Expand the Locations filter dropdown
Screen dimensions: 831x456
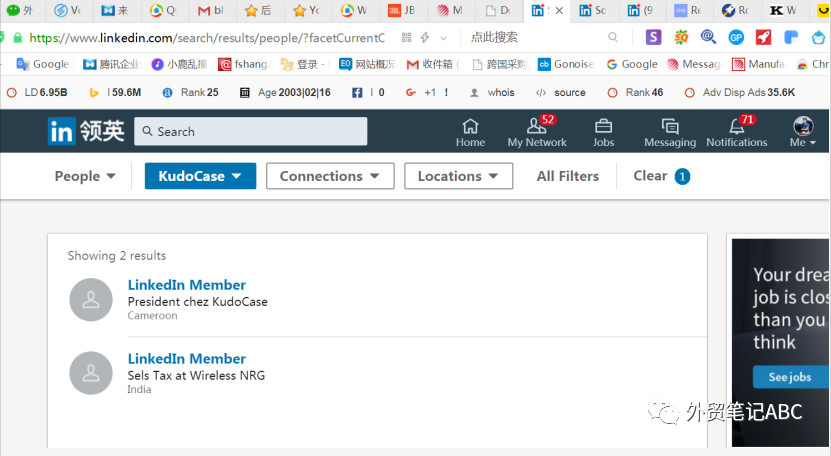(x=458, y=176)
